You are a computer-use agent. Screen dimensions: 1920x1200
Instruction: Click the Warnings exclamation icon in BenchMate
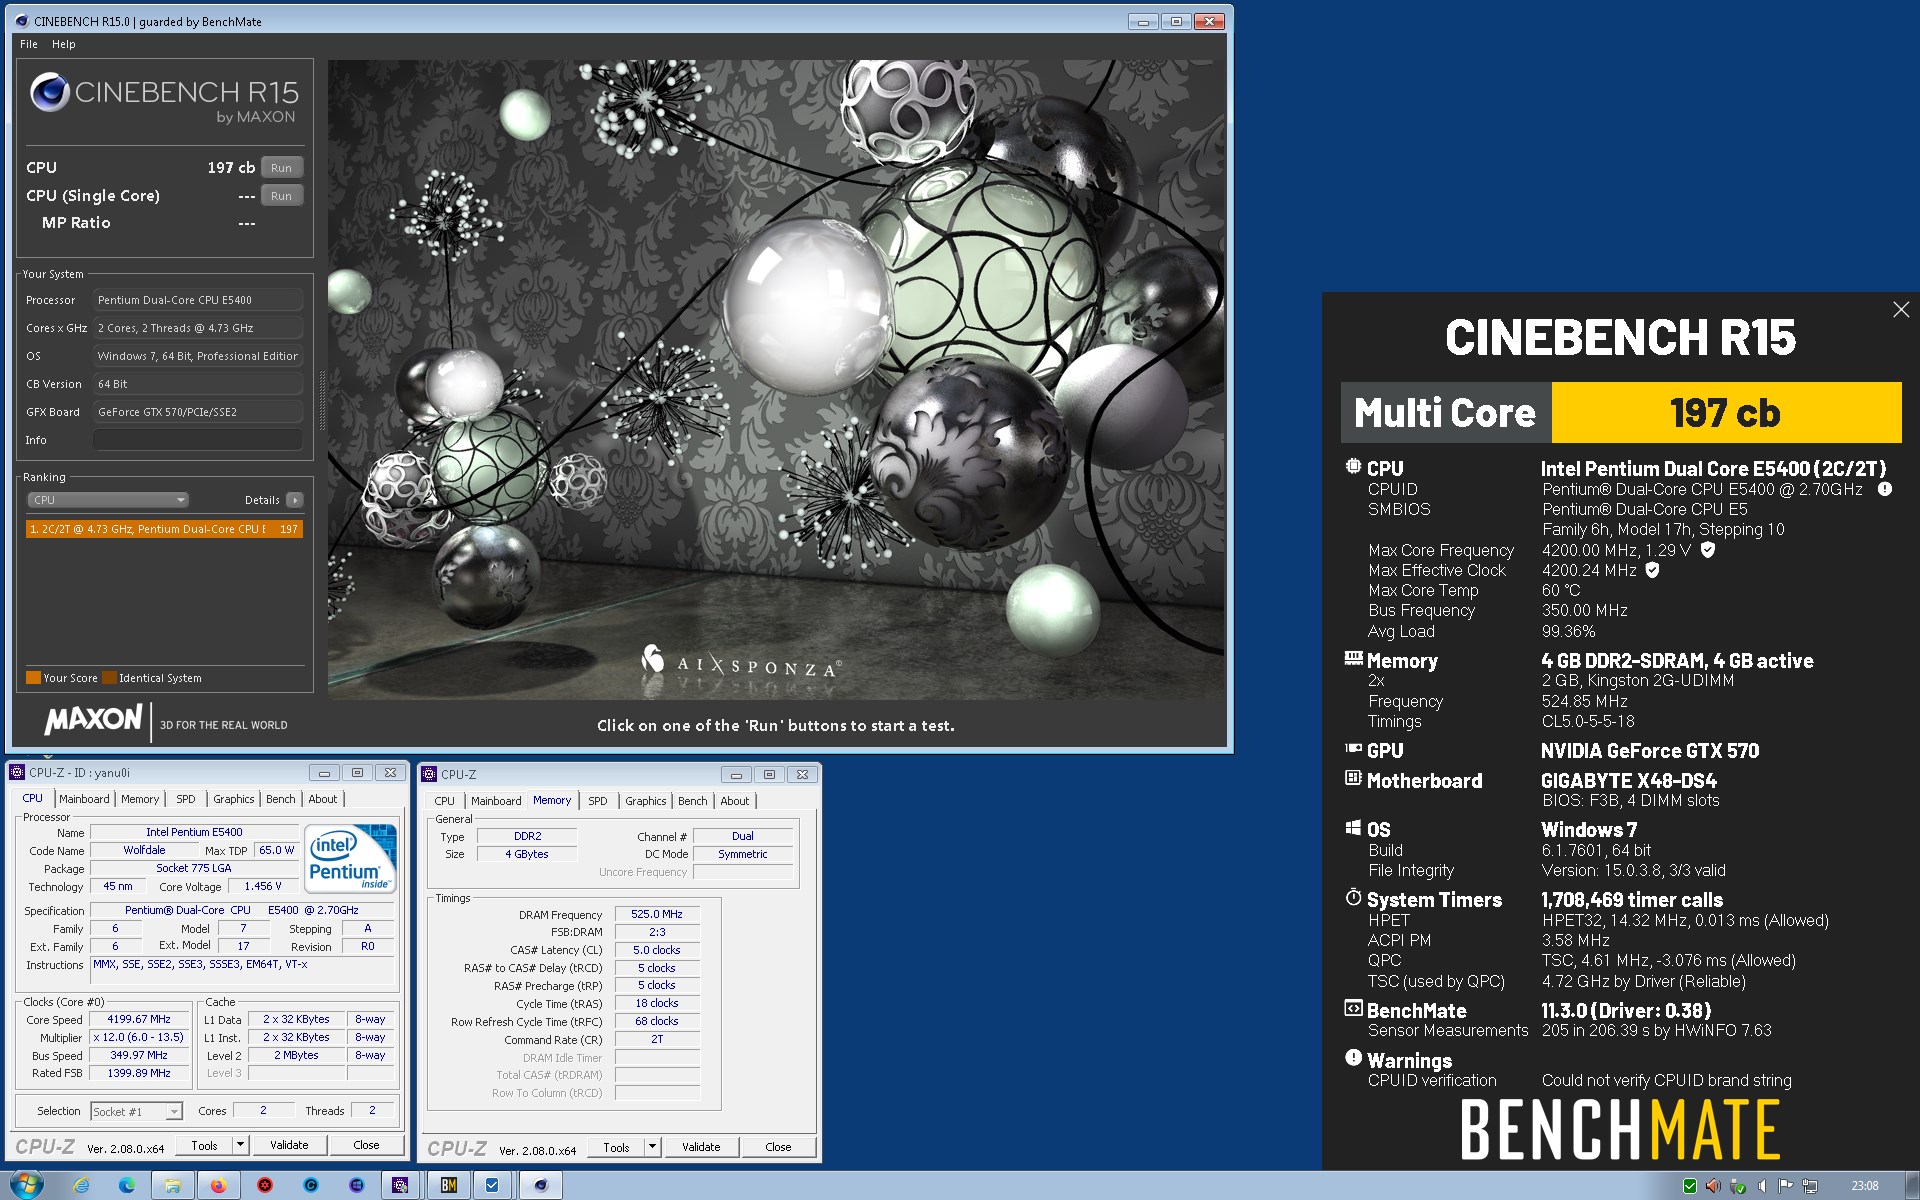coord(1353,1058)
